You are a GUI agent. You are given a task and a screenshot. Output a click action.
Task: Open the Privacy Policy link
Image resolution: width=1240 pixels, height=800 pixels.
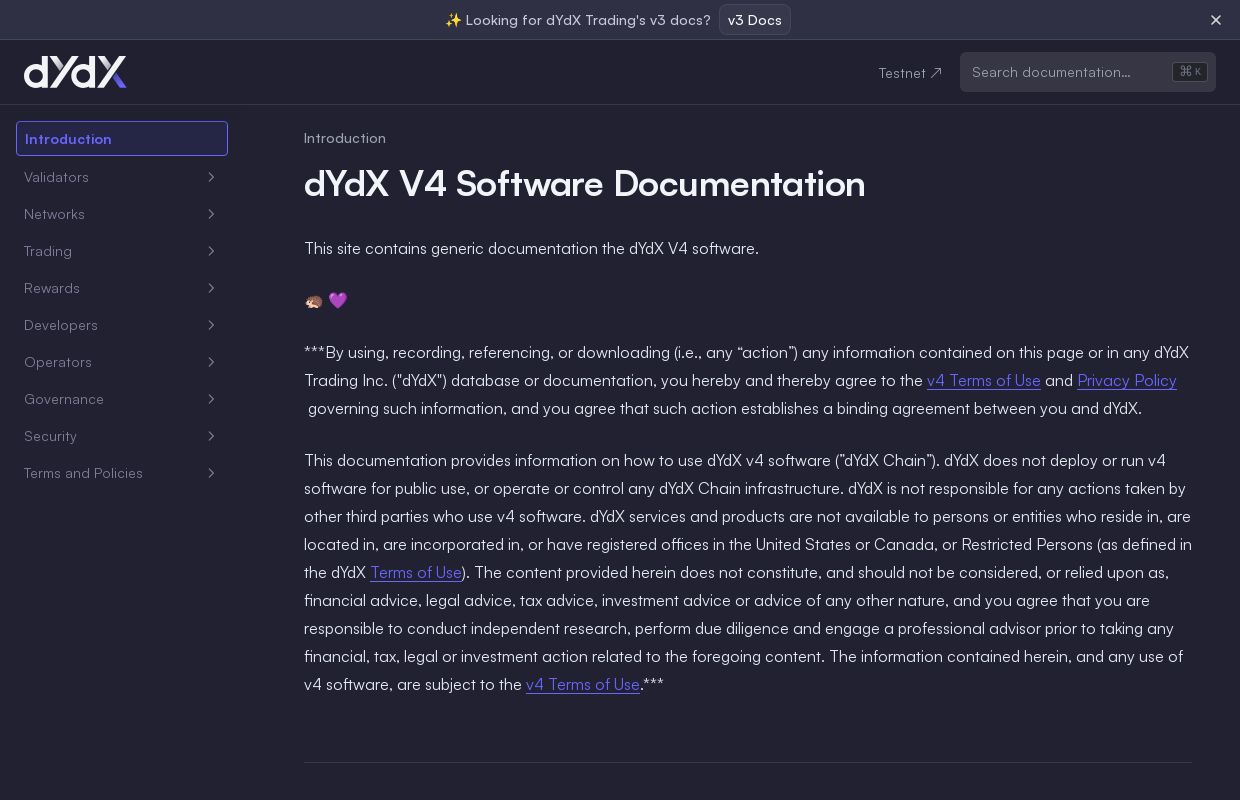[1127, 380]
